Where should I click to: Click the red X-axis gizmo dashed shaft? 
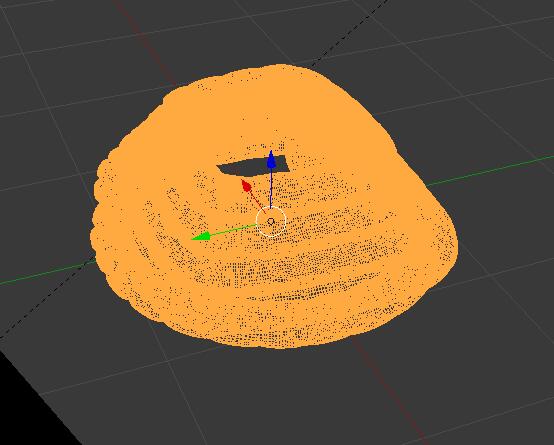click(258, 201)
